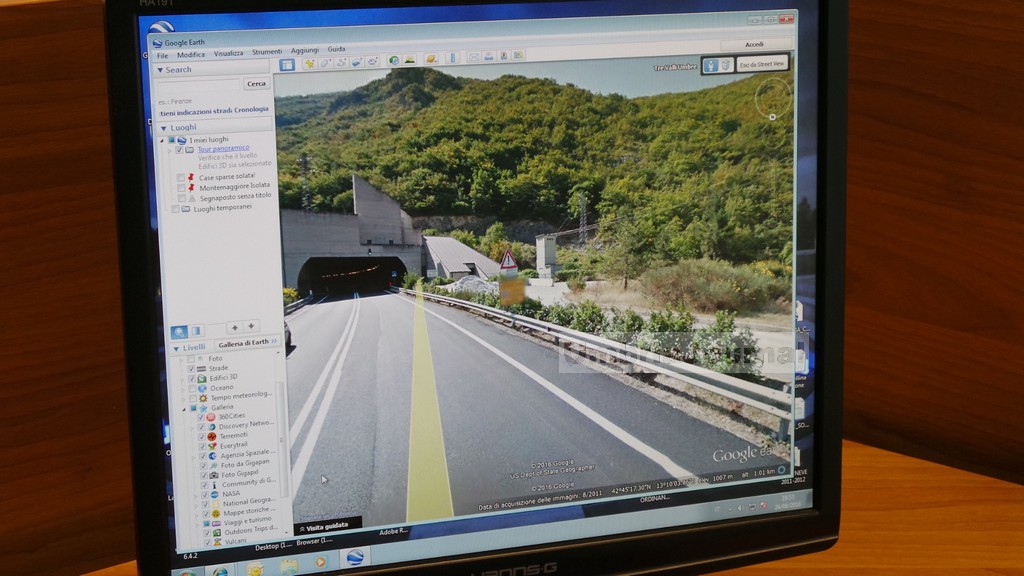Open the Visualizza menu
The image size is (1024, 576).
point(228,53)
